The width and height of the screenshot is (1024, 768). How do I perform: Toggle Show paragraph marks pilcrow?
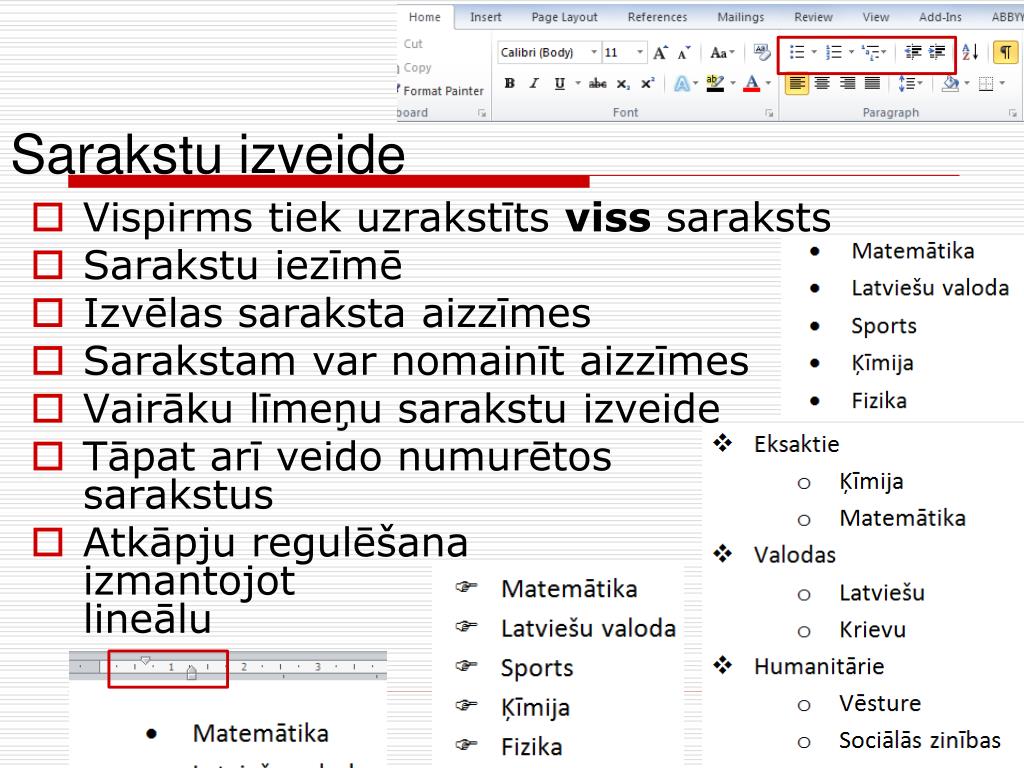(x=1006, y=52)
